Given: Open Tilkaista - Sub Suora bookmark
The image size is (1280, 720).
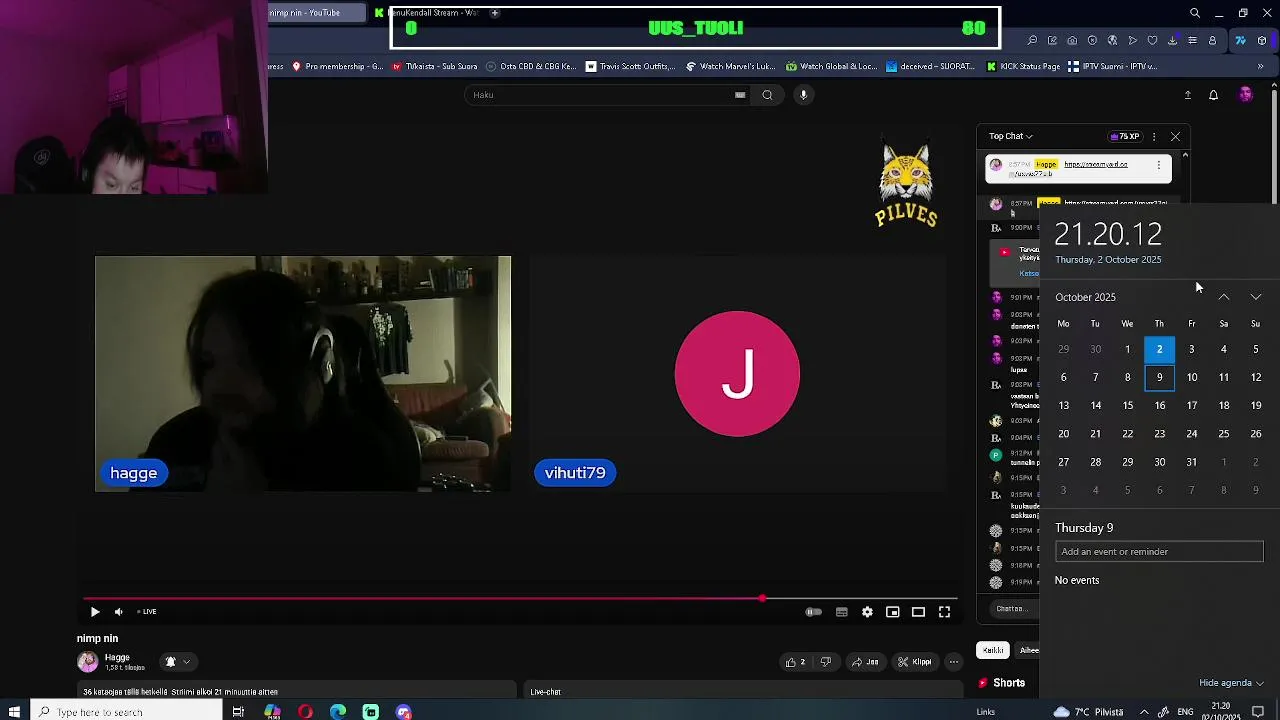Looking at the screenshot, I should click(435, 66).
